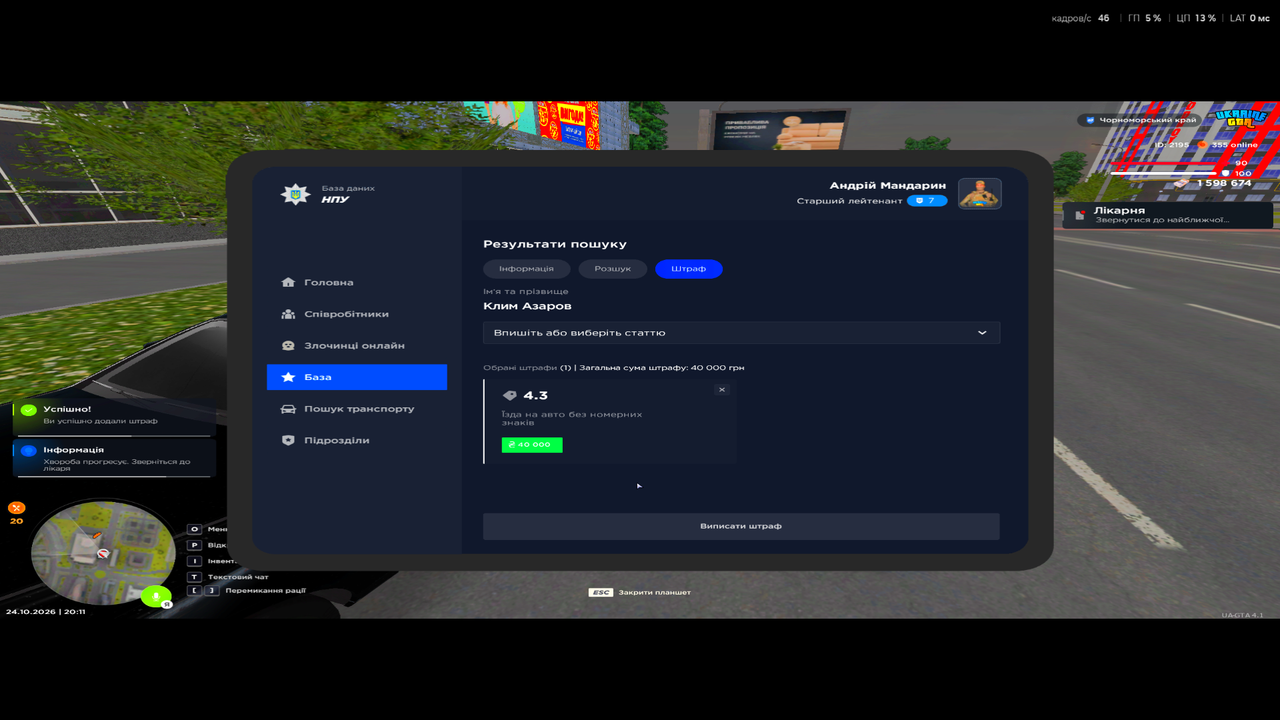This screenshot has width=1280, height=720.
Task: Click the house icon beside Головна
Action: coord(288,282)
